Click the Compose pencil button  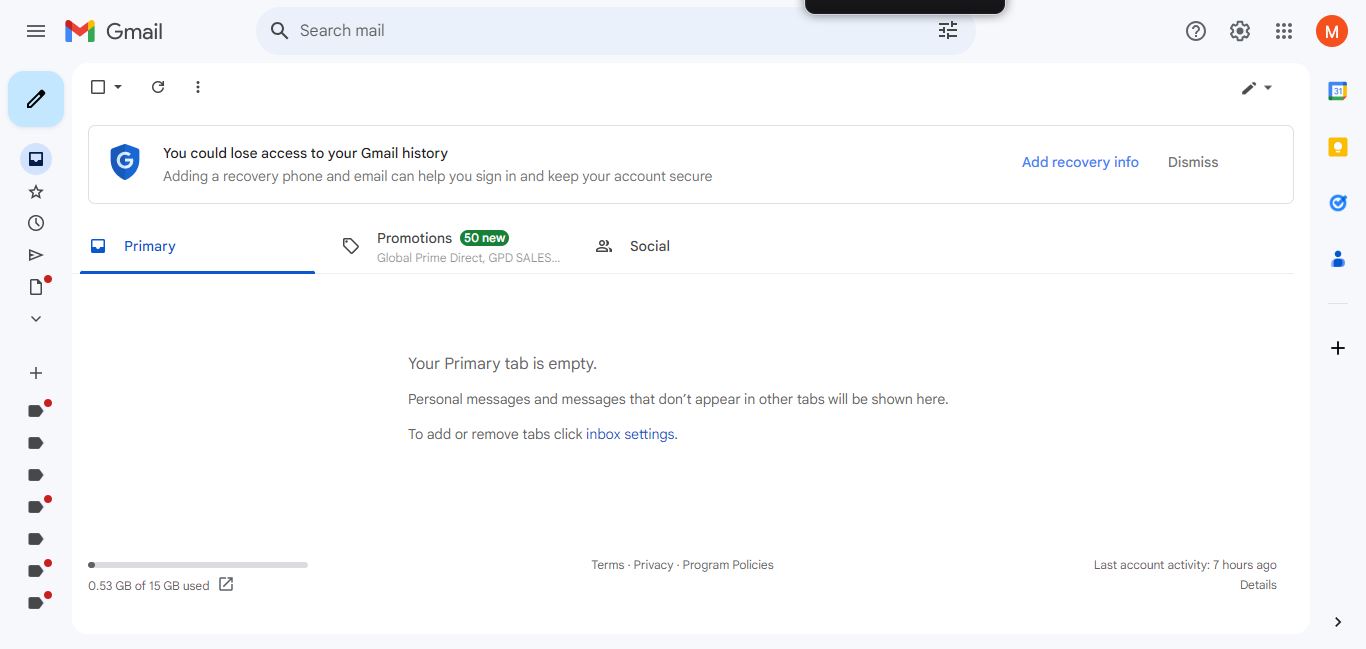pos(36,99)
